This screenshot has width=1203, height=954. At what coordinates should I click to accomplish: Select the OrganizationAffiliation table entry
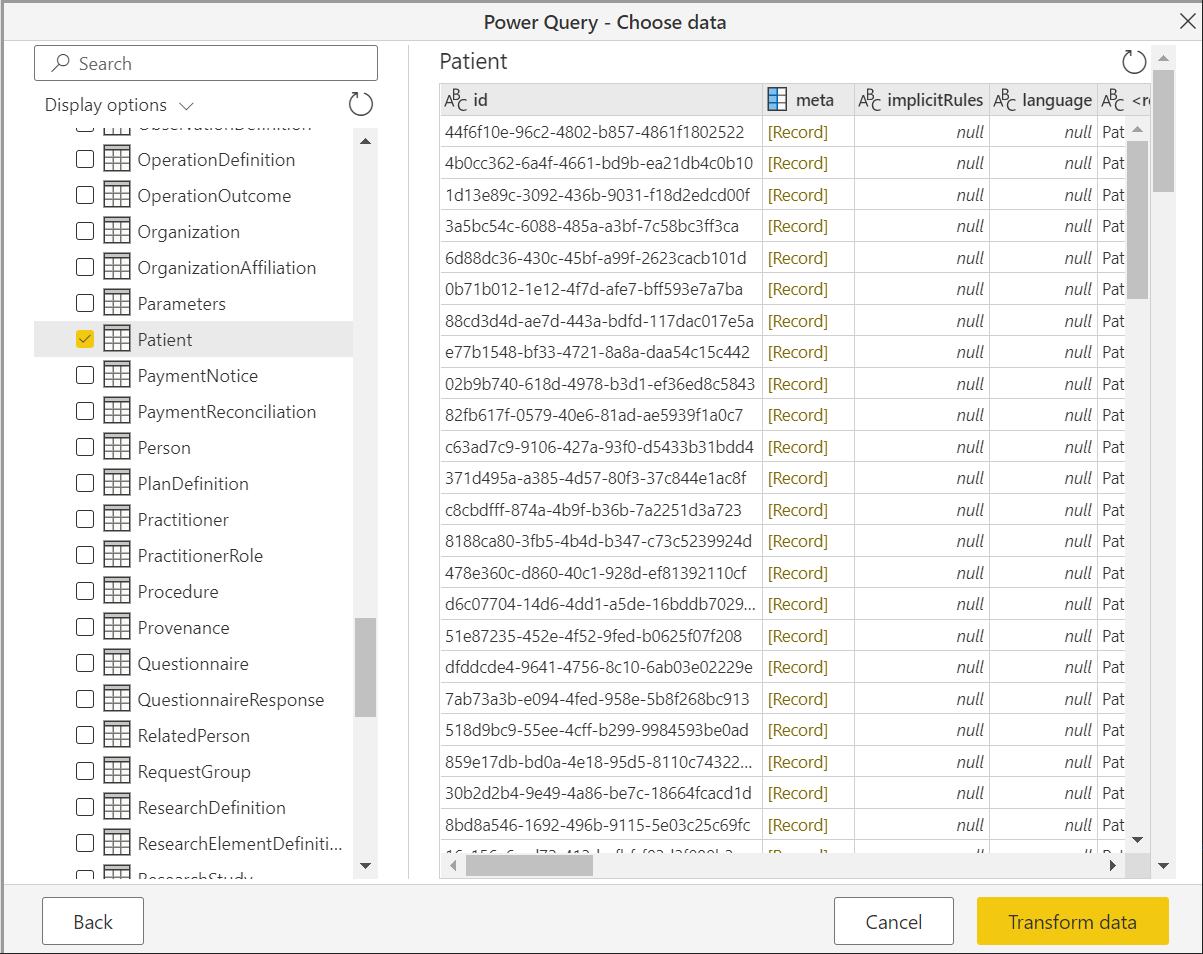coord(194,267)
